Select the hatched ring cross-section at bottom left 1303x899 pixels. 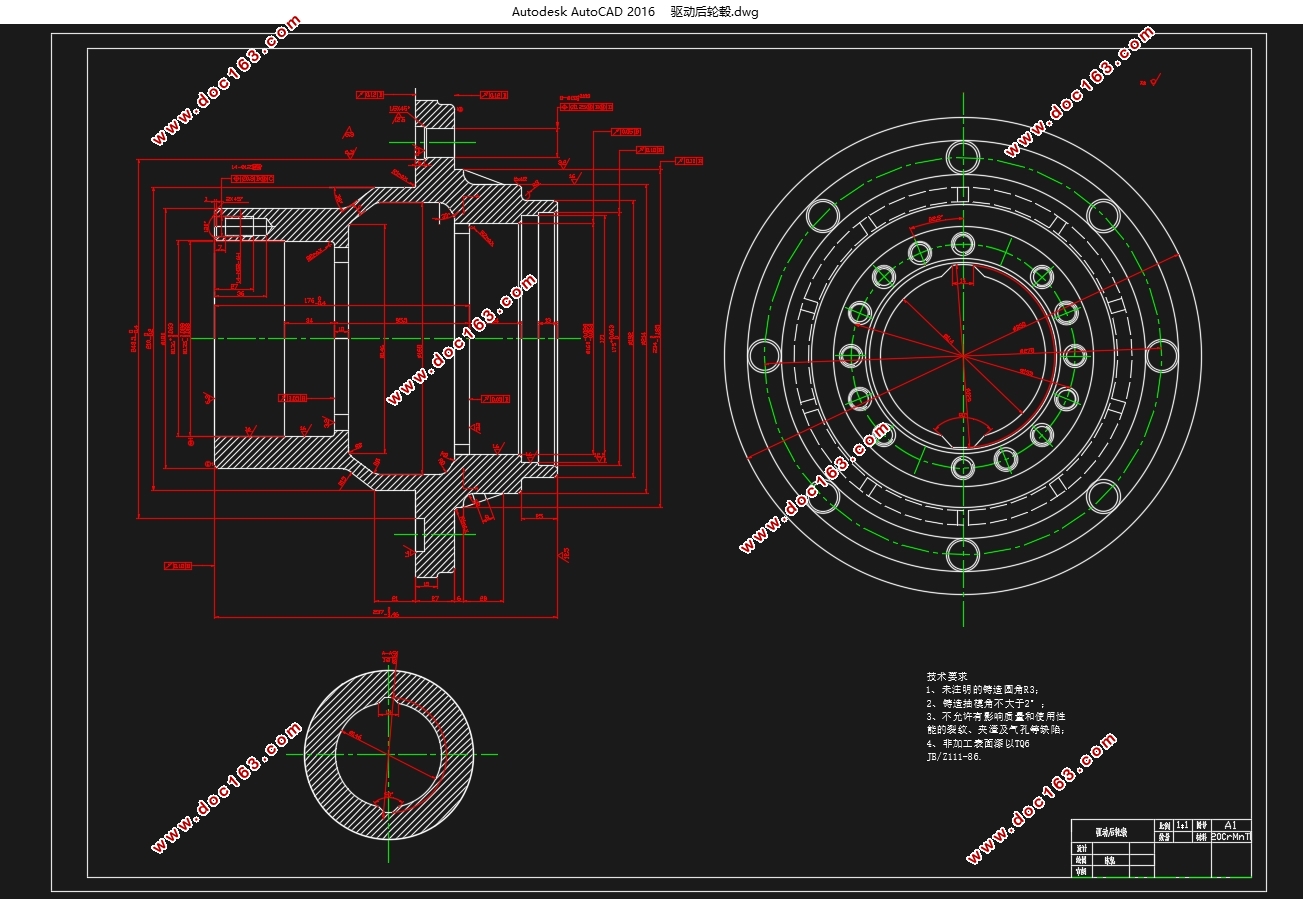coord(389,755)
